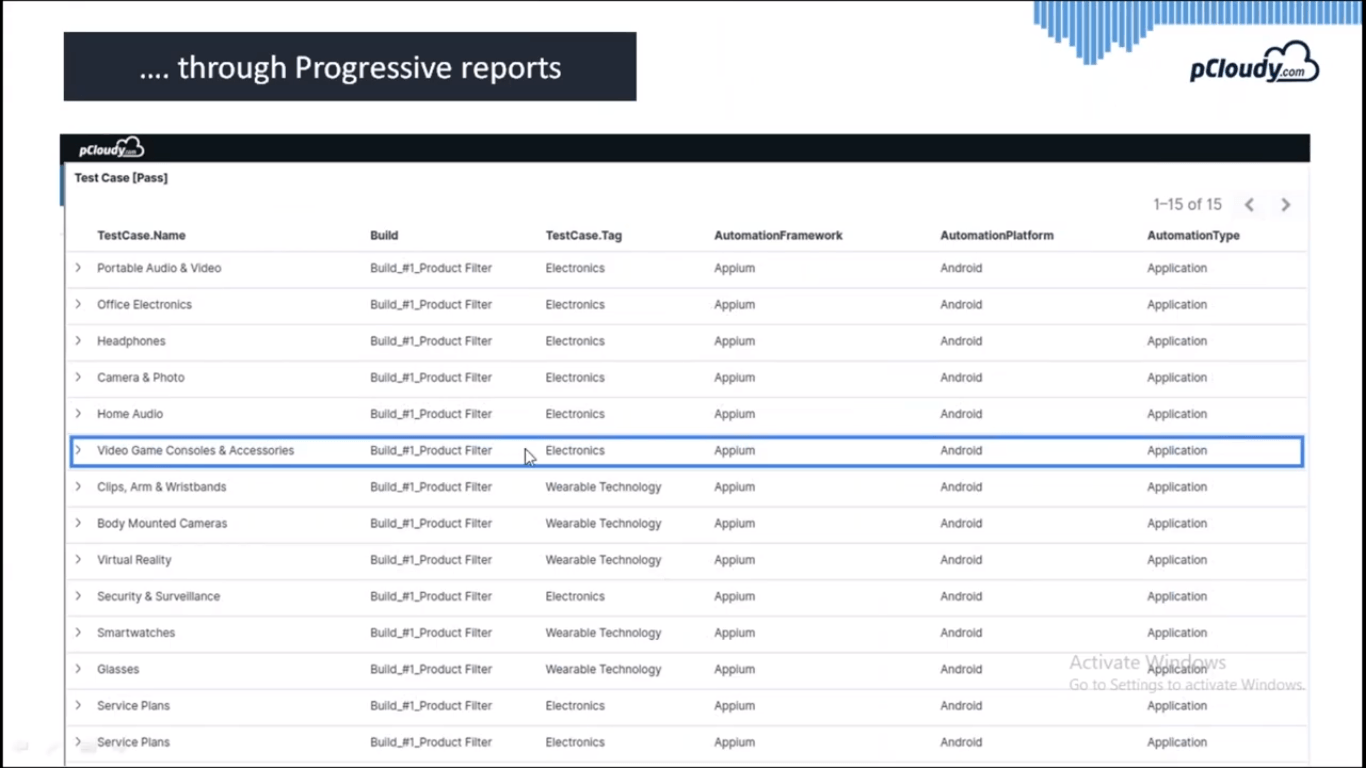Select the 'Headphones' name cell
This screenshot has height=768, width=1366.
click(x=131, y=341)
